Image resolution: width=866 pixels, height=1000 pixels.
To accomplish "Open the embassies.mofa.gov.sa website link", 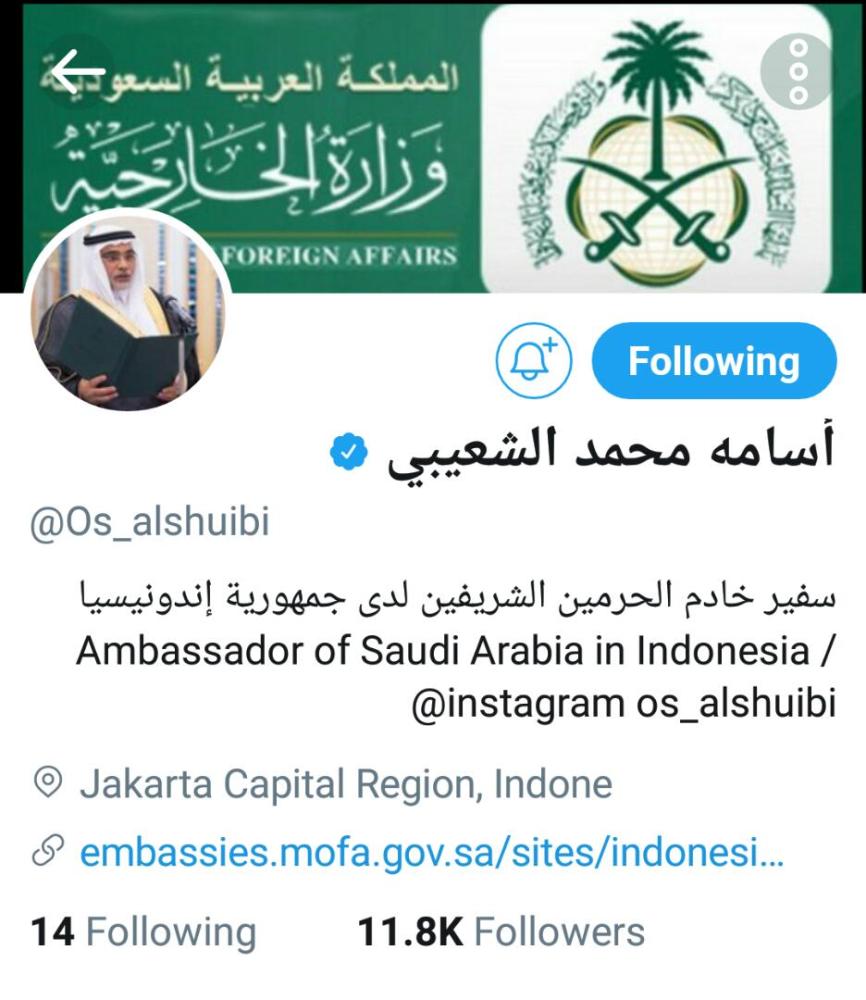I will click(x=432, y=852).
